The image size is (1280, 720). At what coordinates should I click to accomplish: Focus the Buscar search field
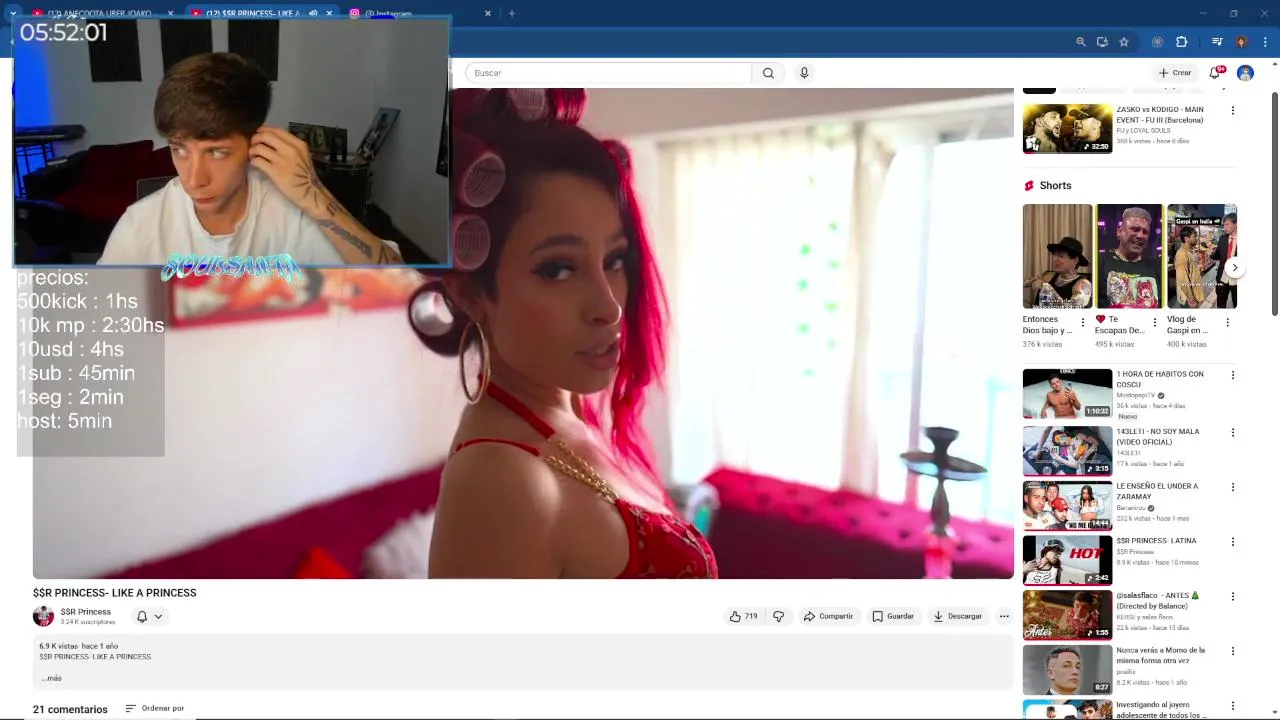tap(608, 73)
